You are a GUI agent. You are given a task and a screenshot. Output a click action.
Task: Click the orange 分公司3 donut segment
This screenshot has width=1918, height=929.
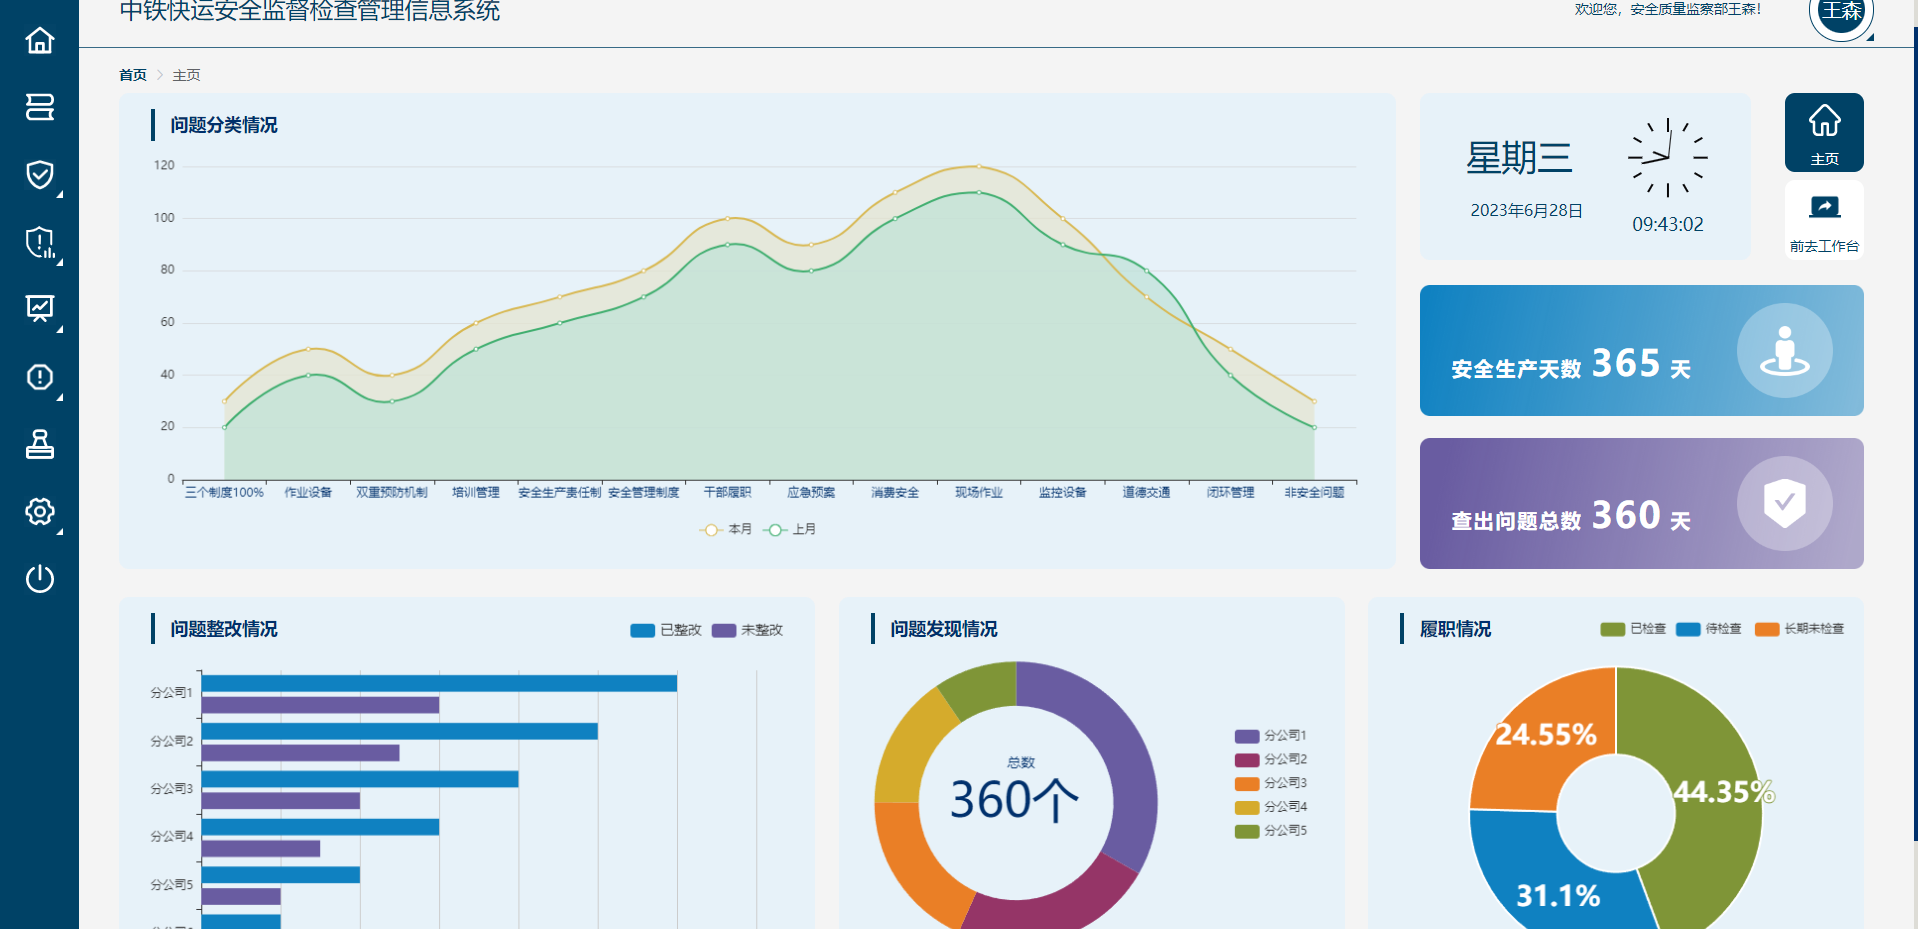click(x=910, y=865)
